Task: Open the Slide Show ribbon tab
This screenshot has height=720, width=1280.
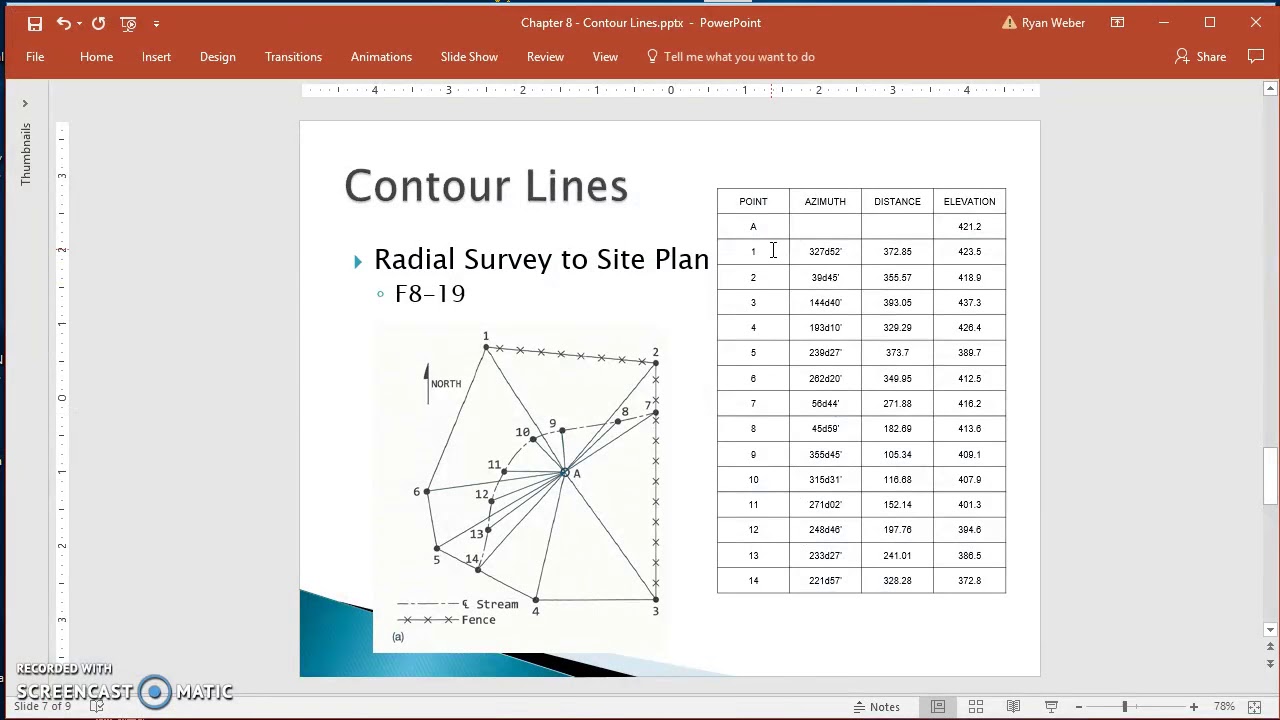Action: (x=469, y=57)
